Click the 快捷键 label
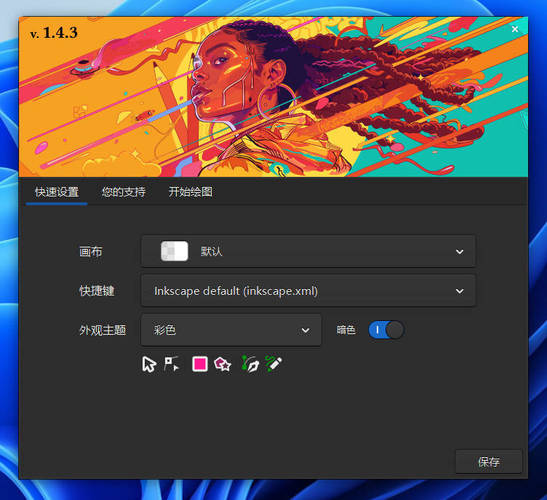 97,291
